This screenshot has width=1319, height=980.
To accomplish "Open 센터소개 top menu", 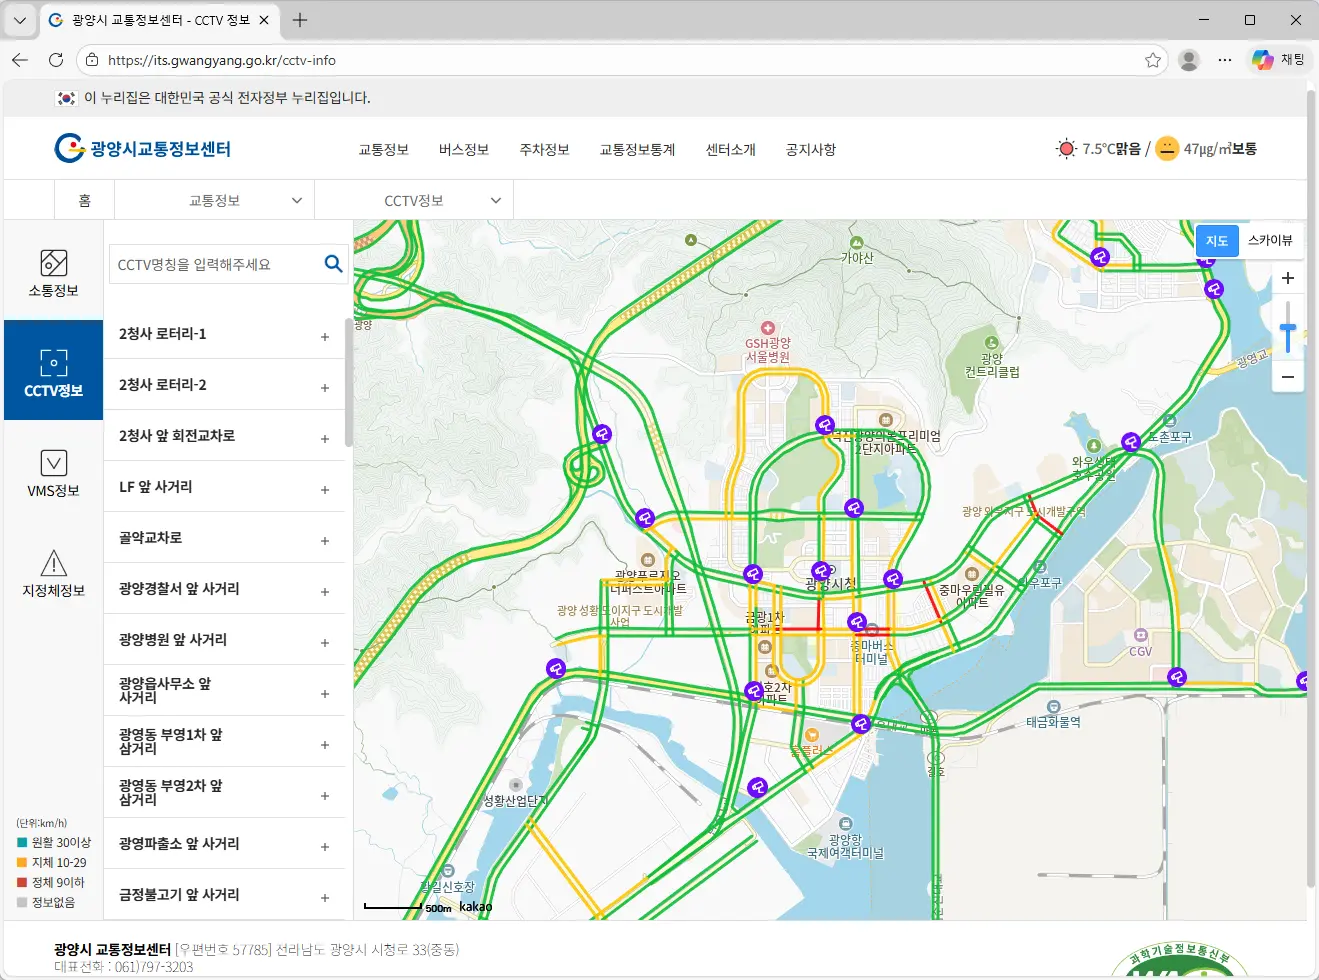I will pyautogui.click(x=731, y=149).
